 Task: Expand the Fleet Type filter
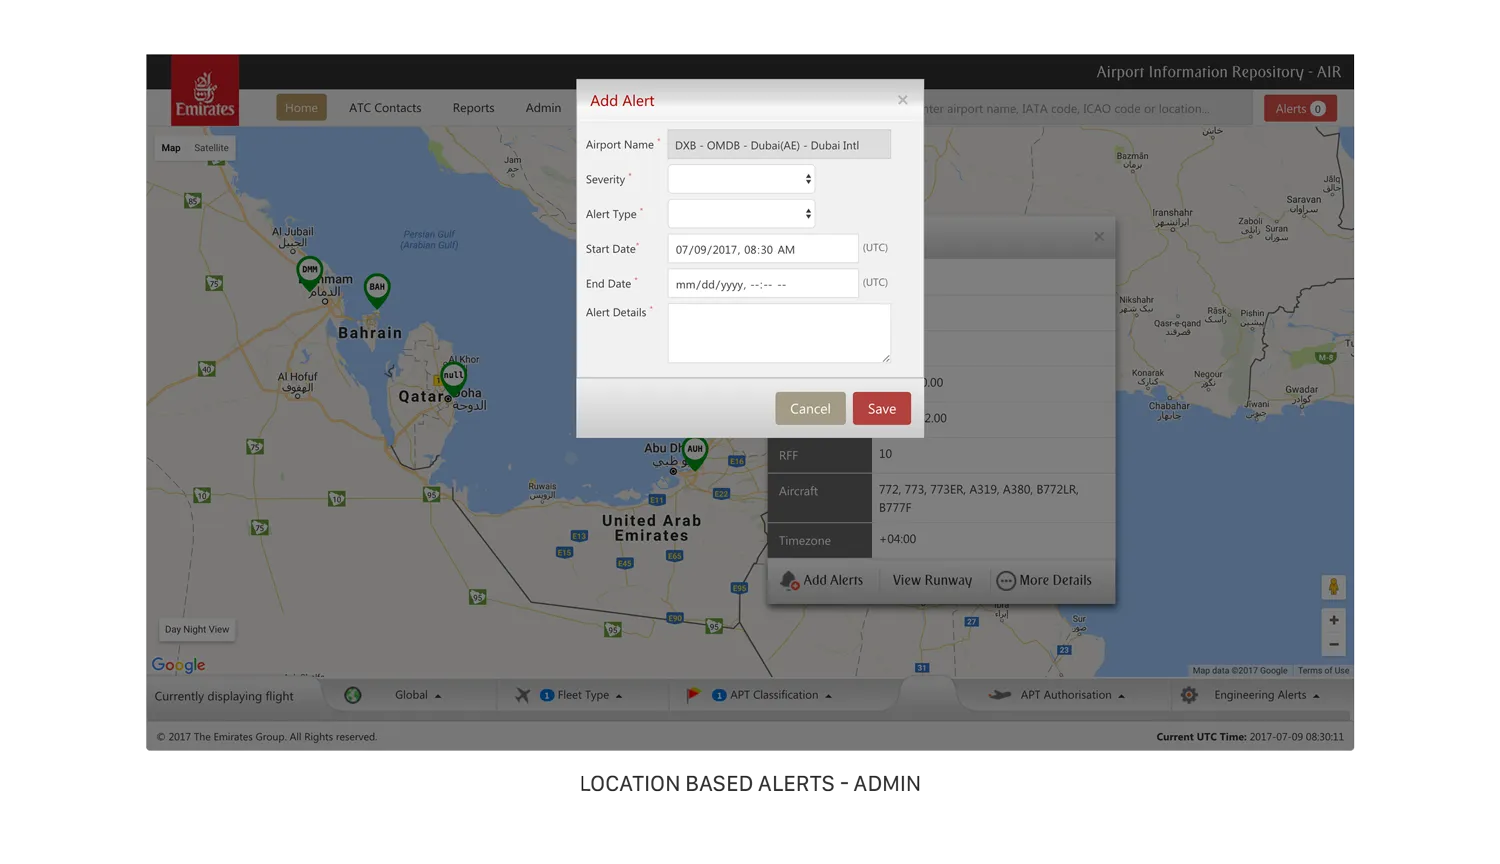582,696
